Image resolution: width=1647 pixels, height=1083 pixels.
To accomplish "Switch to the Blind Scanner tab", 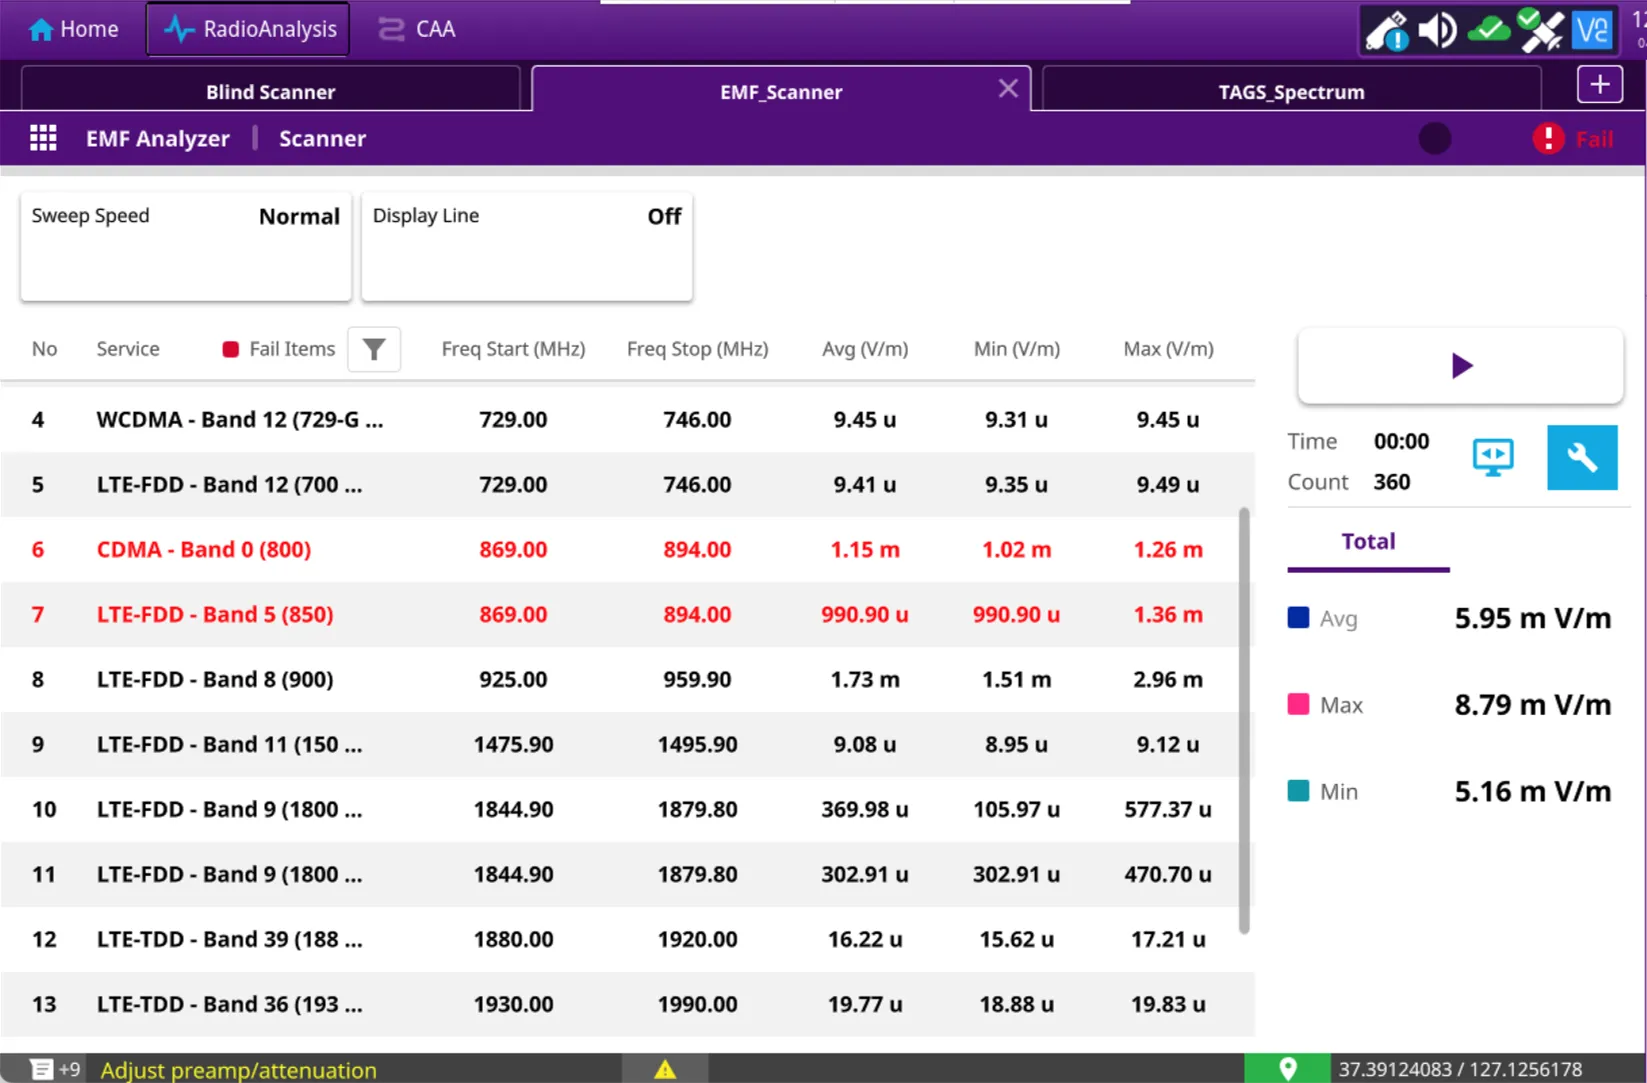I will [270, 92].
